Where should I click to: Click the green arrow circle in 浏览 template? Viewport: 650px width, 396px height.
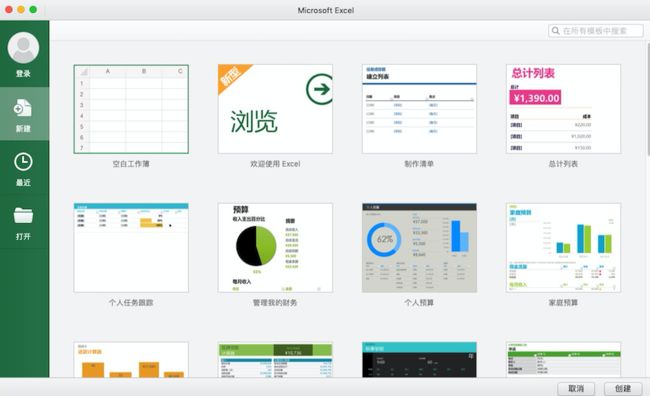320,89
